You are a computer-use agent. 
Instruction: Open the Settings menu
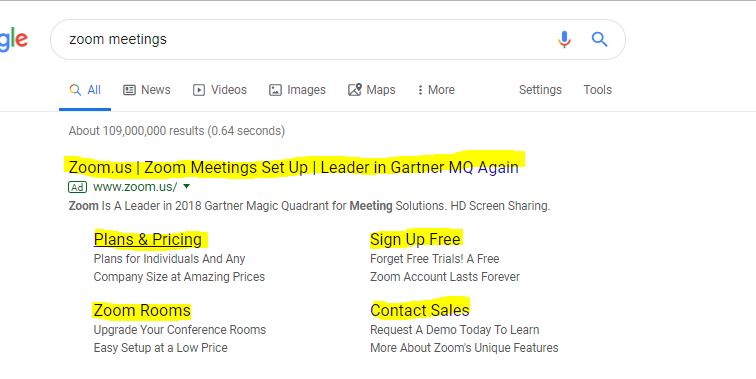[x=540, y=90]
